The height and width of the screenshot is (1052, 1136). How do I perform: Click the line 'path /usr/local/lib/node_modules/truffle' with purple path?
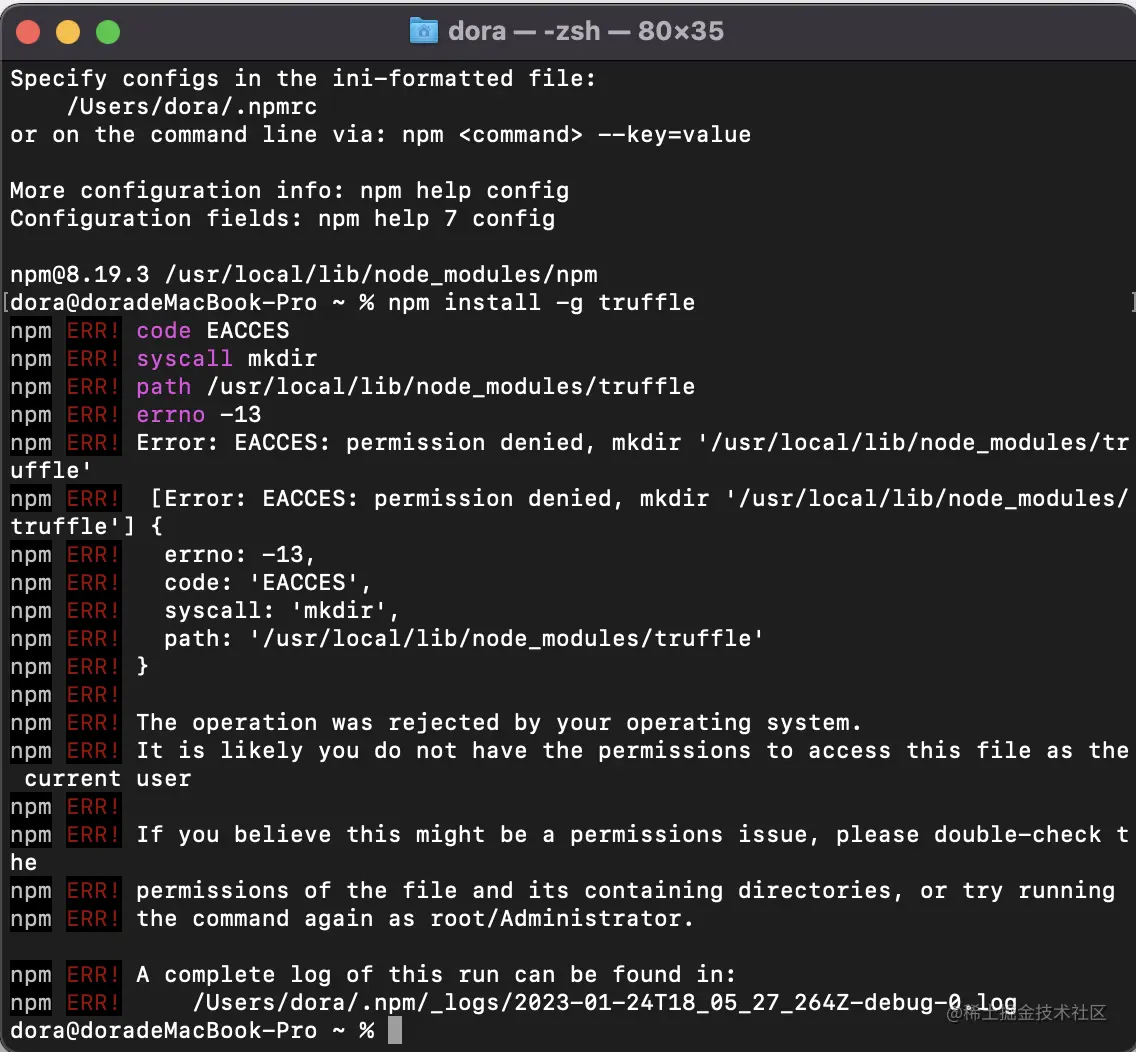(416, 386)
